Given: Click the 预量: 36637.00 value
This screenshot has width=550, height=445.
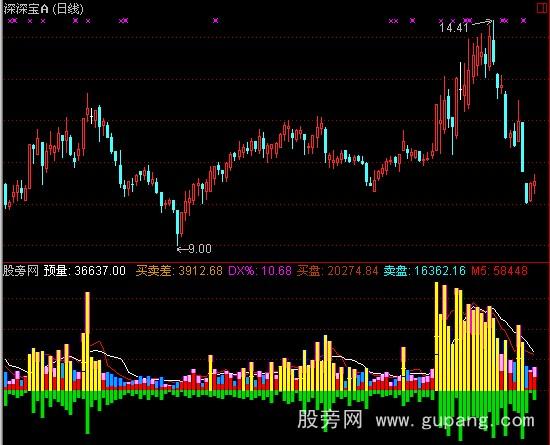Looking at the screenshot, I should tap(85, 271).
